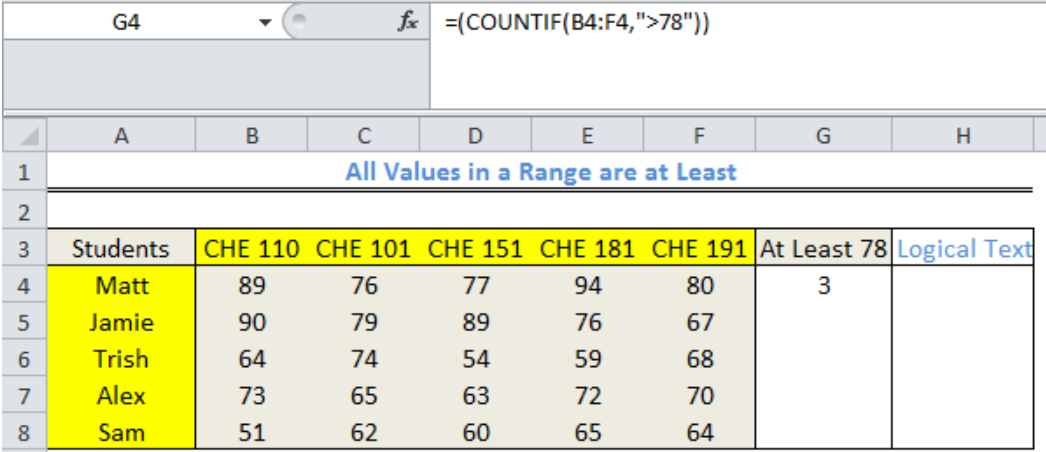1046x452 pixels.
Task: Click cell G4 containing value 3
Action: (823, 286)
